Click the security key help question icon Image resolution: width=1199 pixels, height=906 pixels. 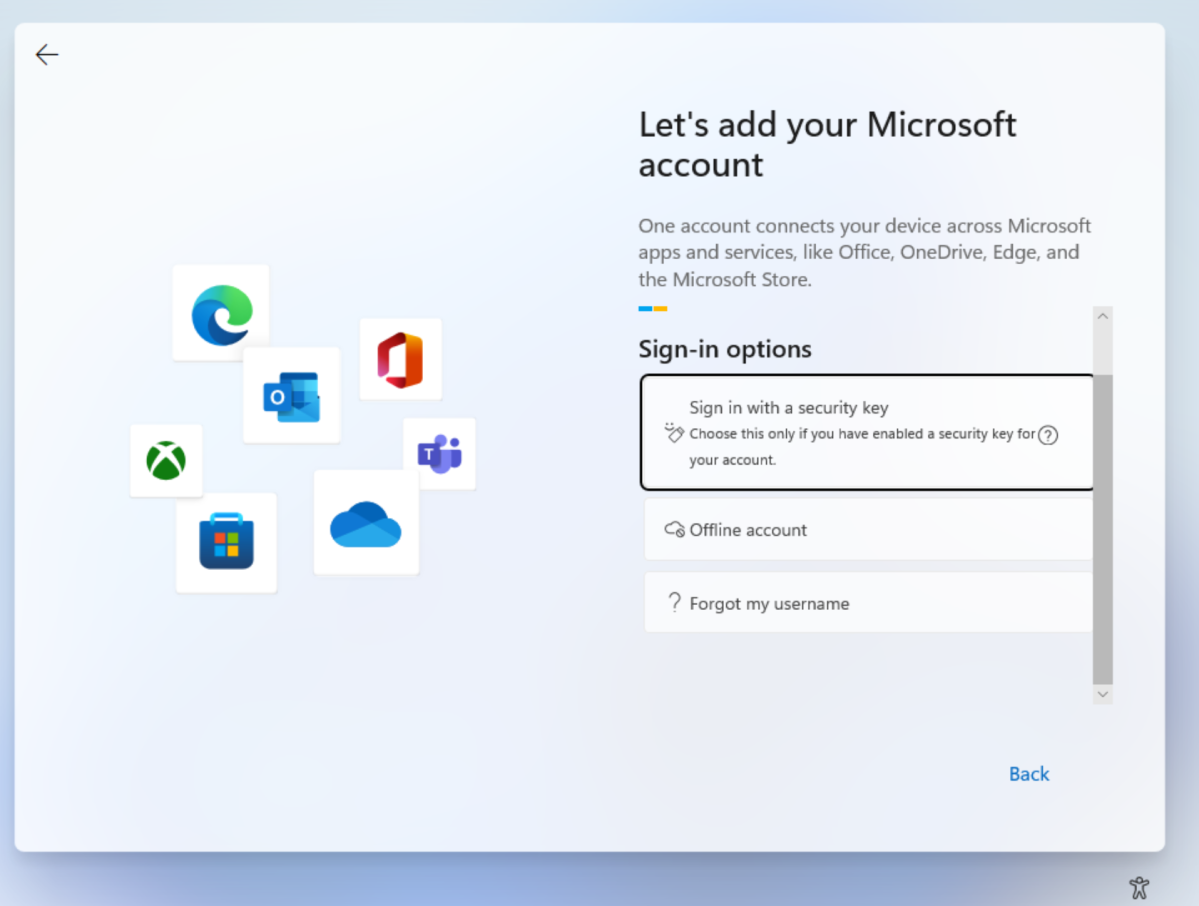click(1048, 435)
